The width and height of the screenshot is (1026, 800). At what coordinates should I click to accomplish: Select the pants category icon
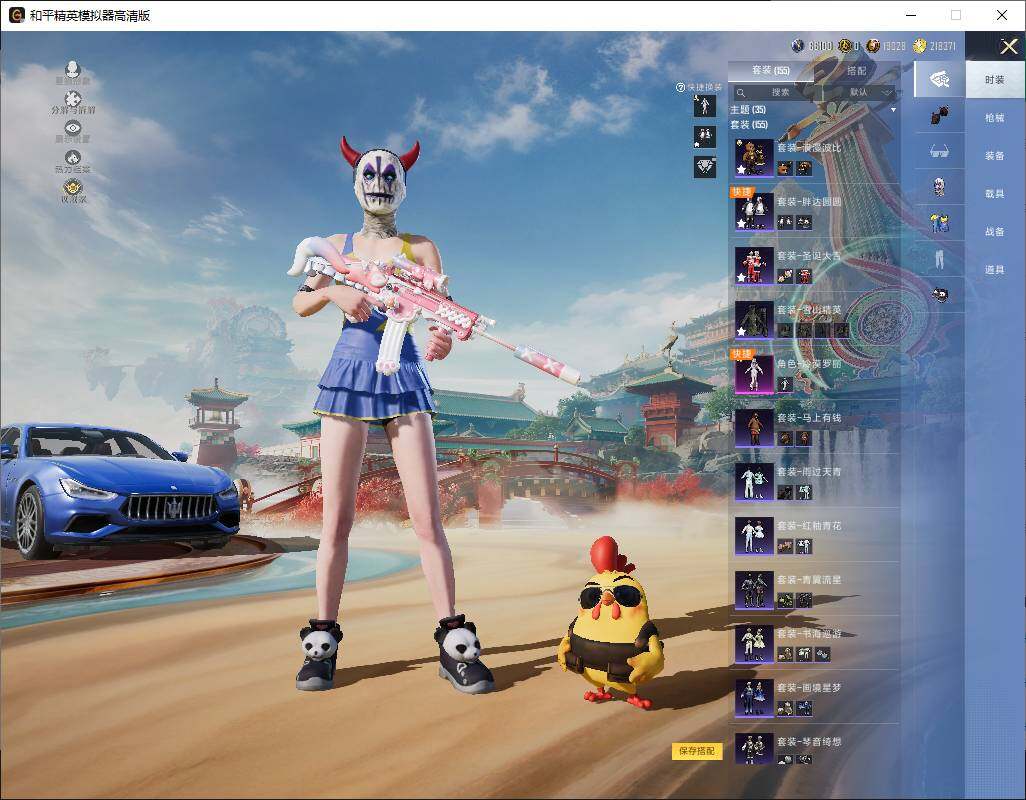point(939,260)
